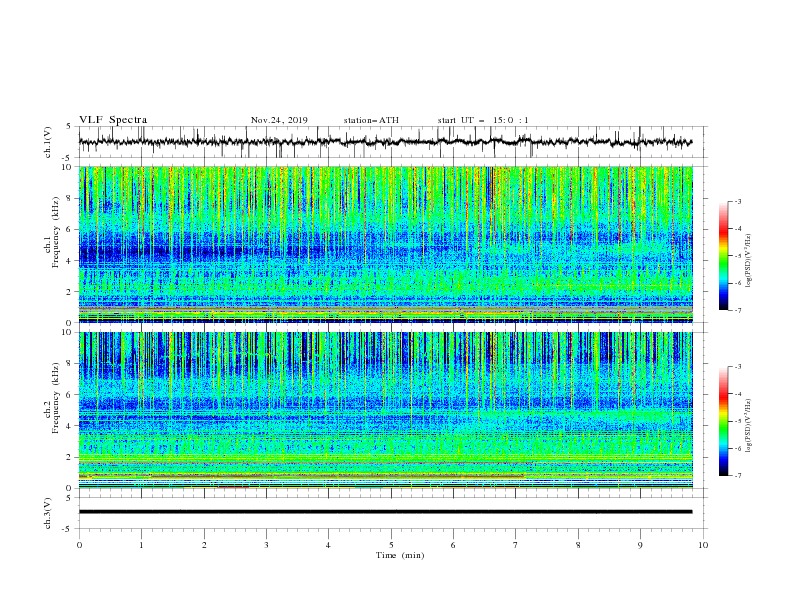792x612 pixels.
Task: Click the ch.1 PSD color bar
Action: pyautogui.click(x=723, y=256)
